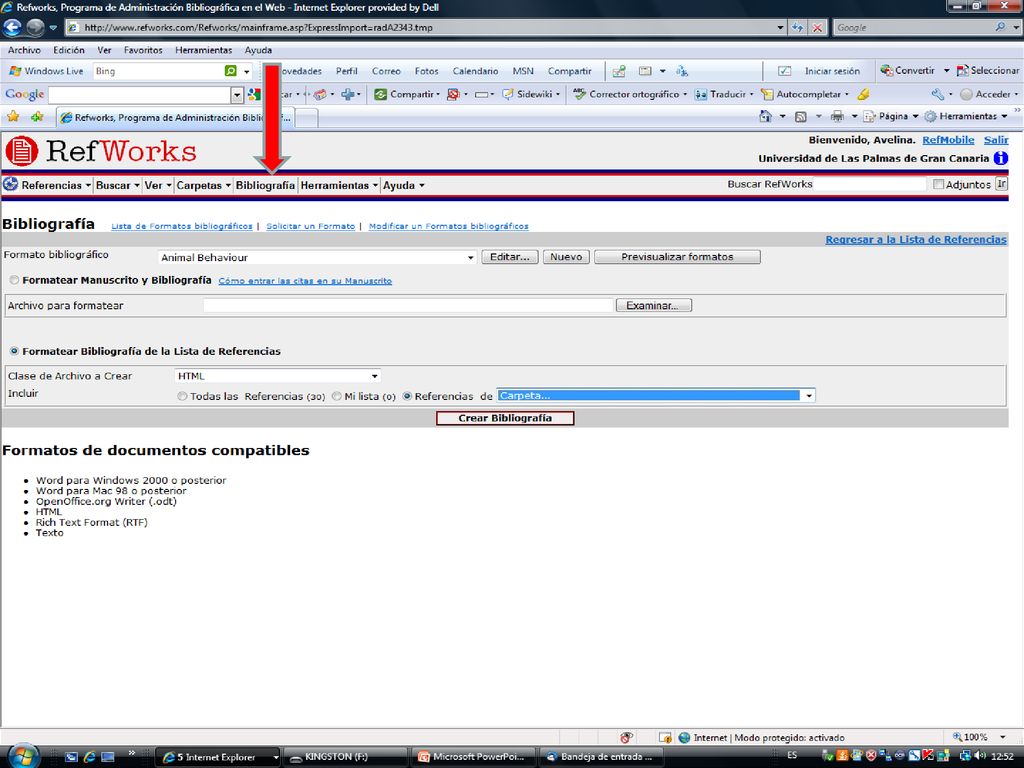1024x768 pixels.
Task: Click the RefWorks logo
Action: point(101,151)
